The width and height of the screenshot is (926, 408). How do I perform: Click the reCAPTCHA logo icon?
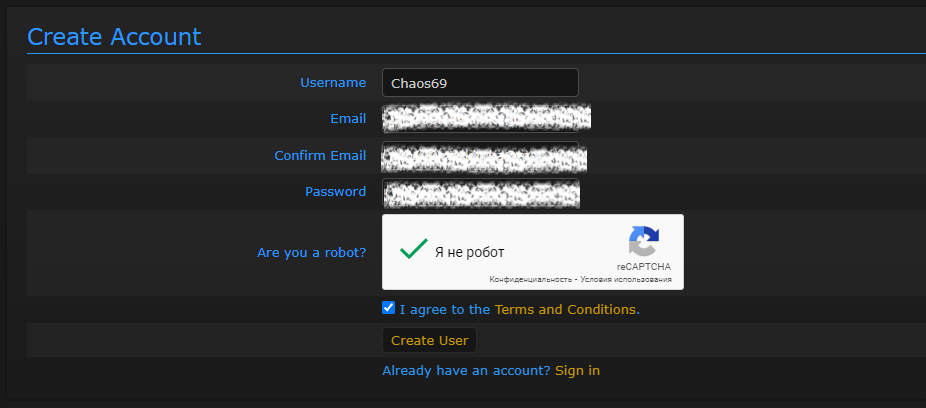644,243
